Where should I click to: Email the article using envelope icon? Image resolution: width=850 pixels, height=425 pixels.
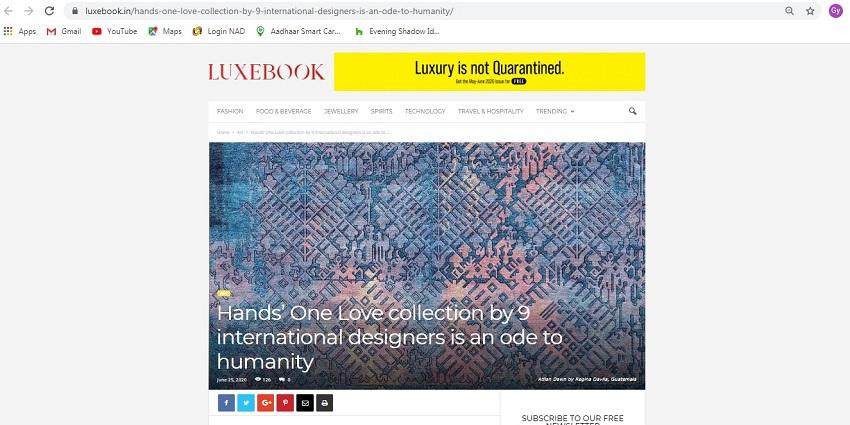click(x=305, y=403)
